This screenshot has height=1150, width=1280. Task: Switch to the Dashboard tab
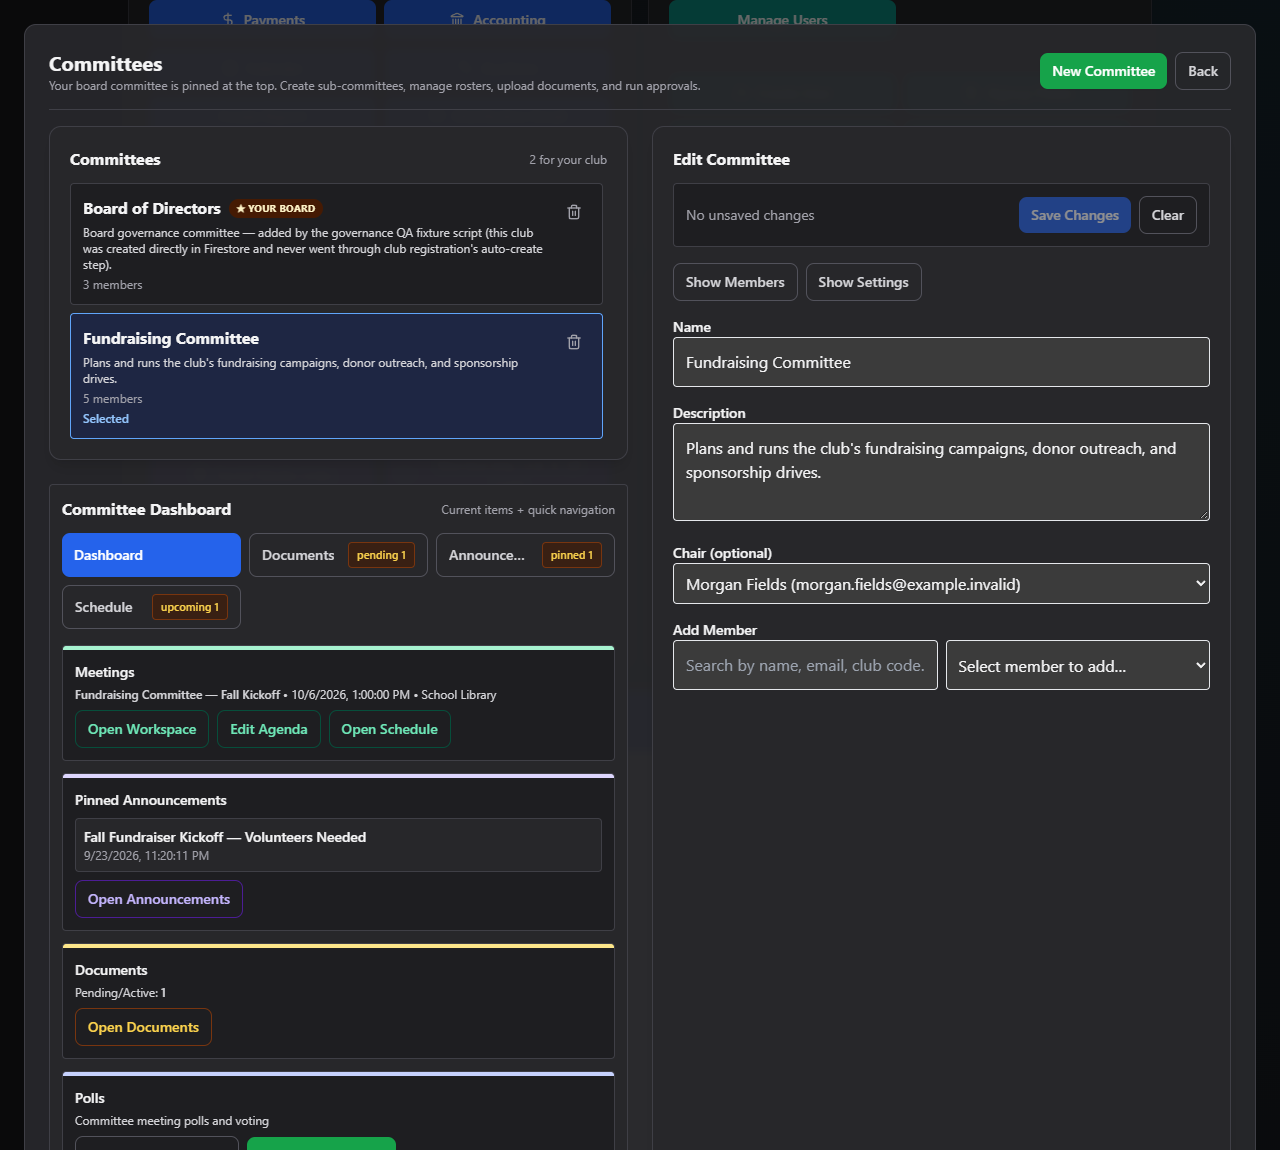[x=151, y=555]
